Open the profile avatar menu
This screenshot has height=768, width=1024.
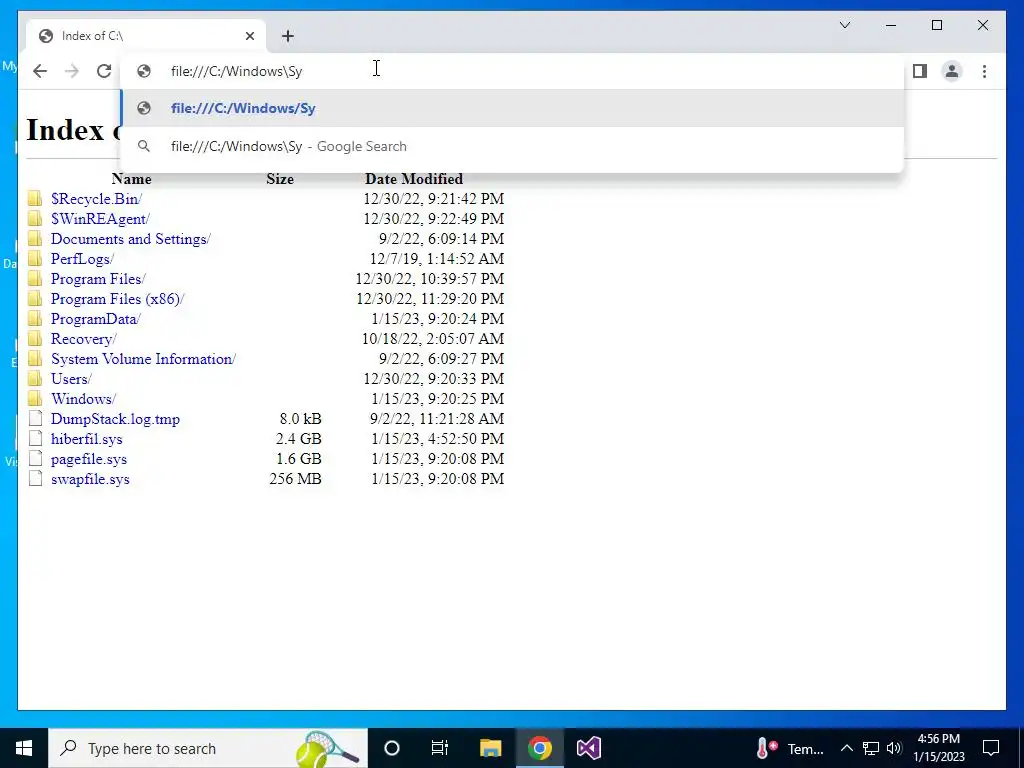(x=952, y=71)
